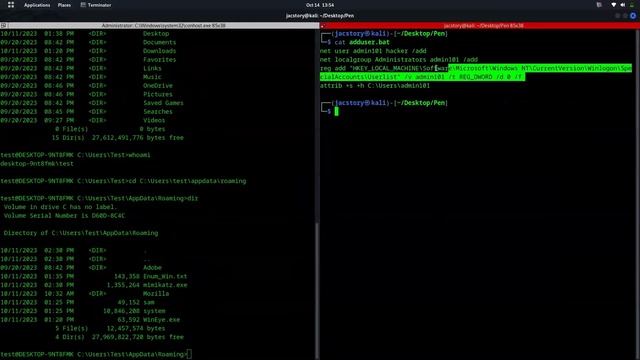The width and height of the screenshot is (640, 360).
Task: Click the 'Saved Games' directory entry
Action: tap(163, 103)
